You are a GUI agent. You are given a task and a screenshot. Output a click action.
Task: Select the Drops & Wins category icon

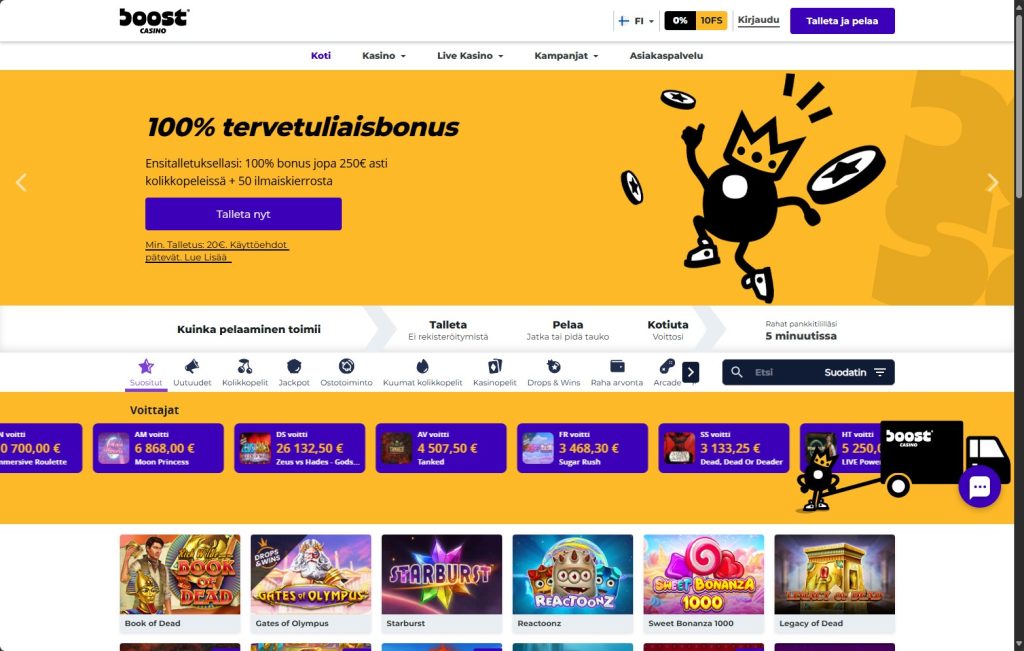click(x=553, y=366)
